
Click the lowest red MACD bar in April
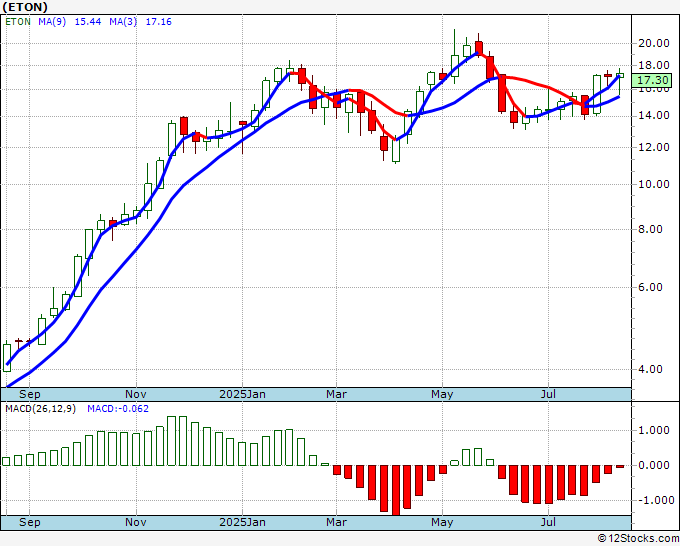tap(396, 490)
